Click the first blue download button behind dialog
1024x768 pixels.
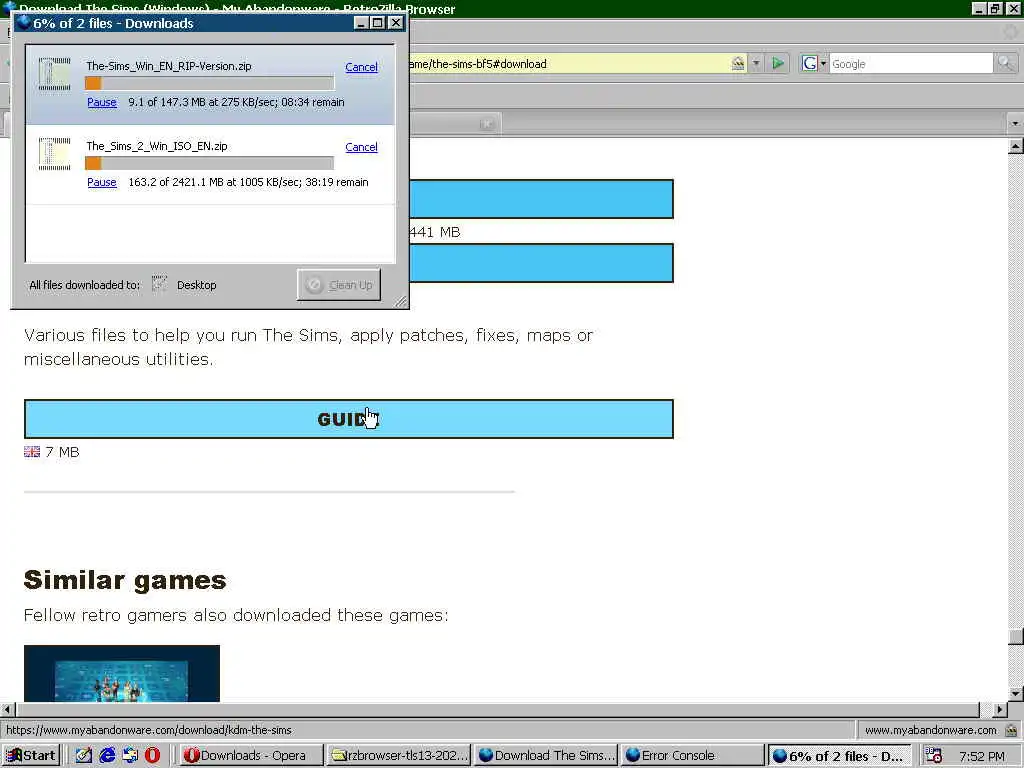tap(541, 199)
